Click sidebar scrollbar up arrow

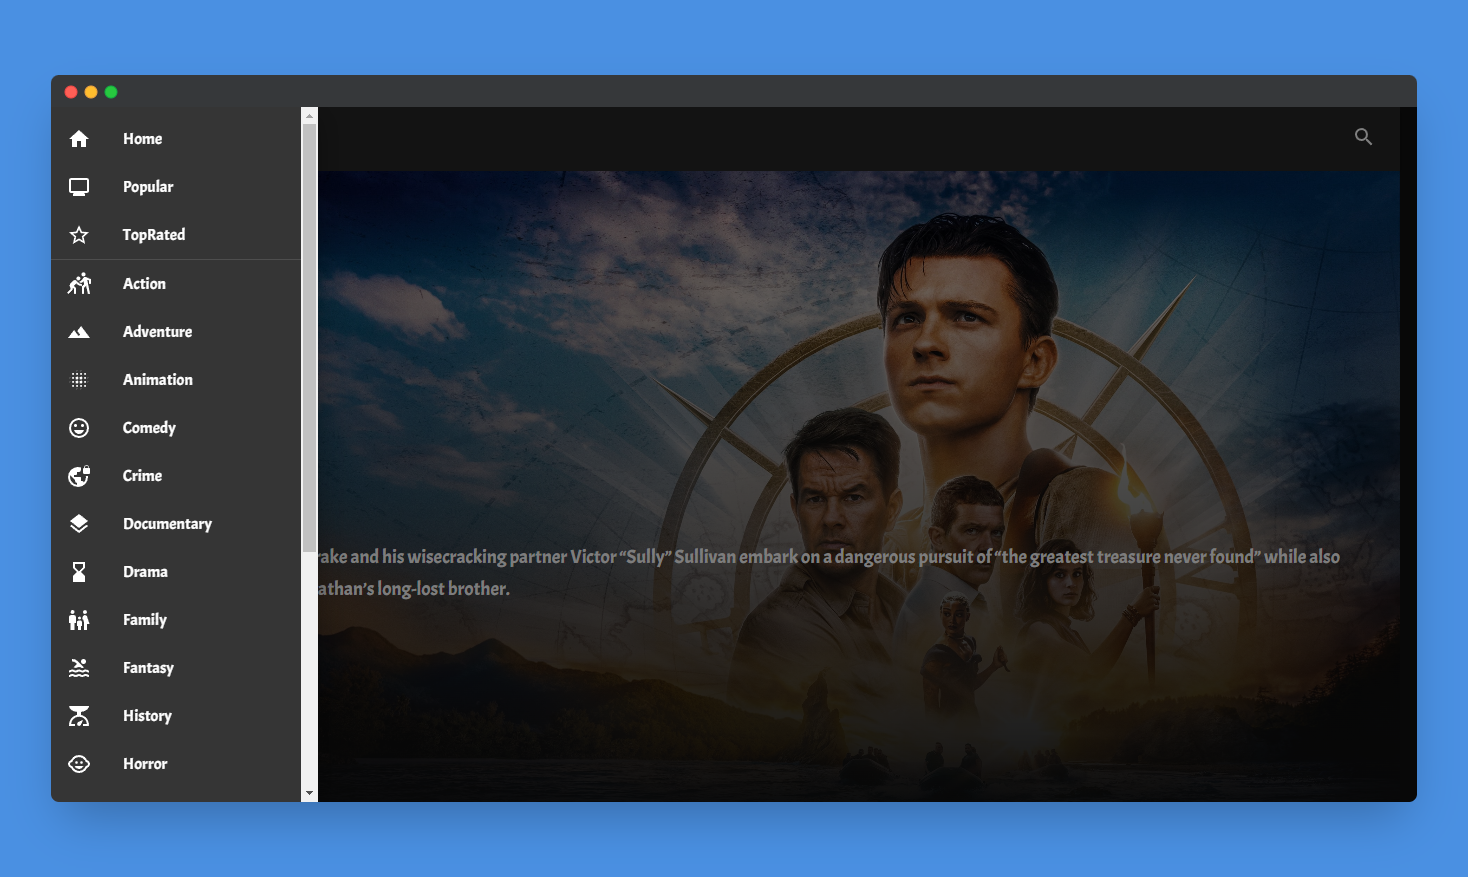309,116
